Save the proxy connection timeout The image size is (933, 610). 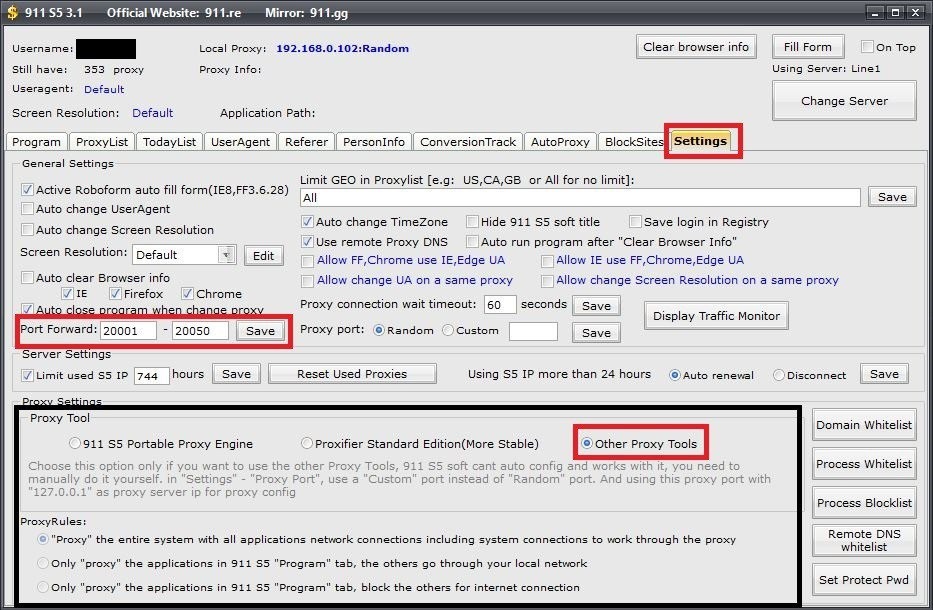click(596, 306)
